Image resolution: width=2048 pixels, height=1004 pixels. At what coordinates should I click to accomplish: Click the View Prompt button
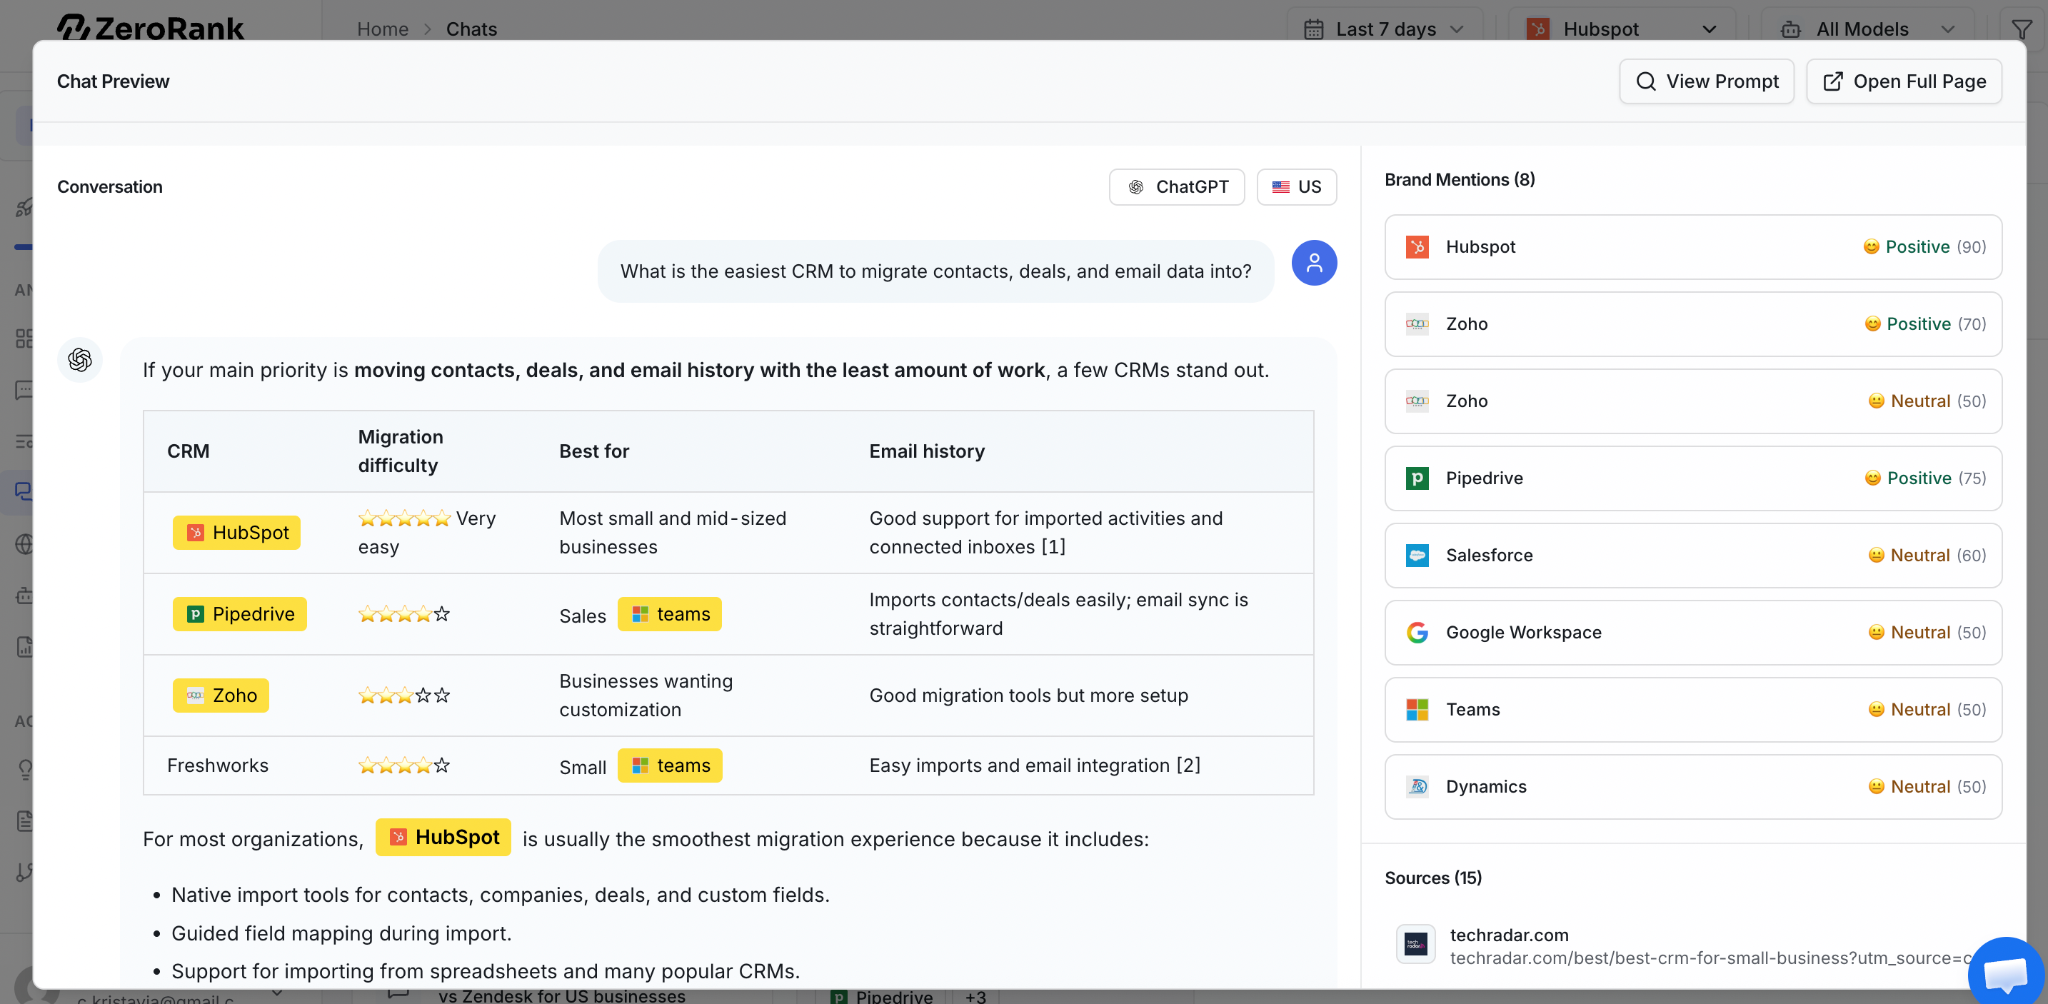1706,81
